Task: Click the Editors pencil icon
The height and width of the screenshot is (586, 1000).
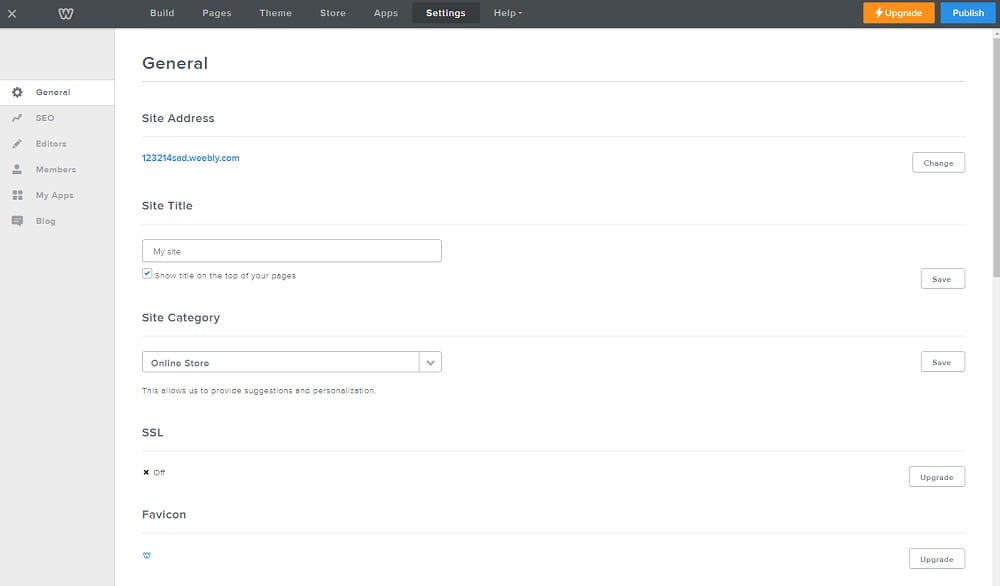Action: pos(17,144)
